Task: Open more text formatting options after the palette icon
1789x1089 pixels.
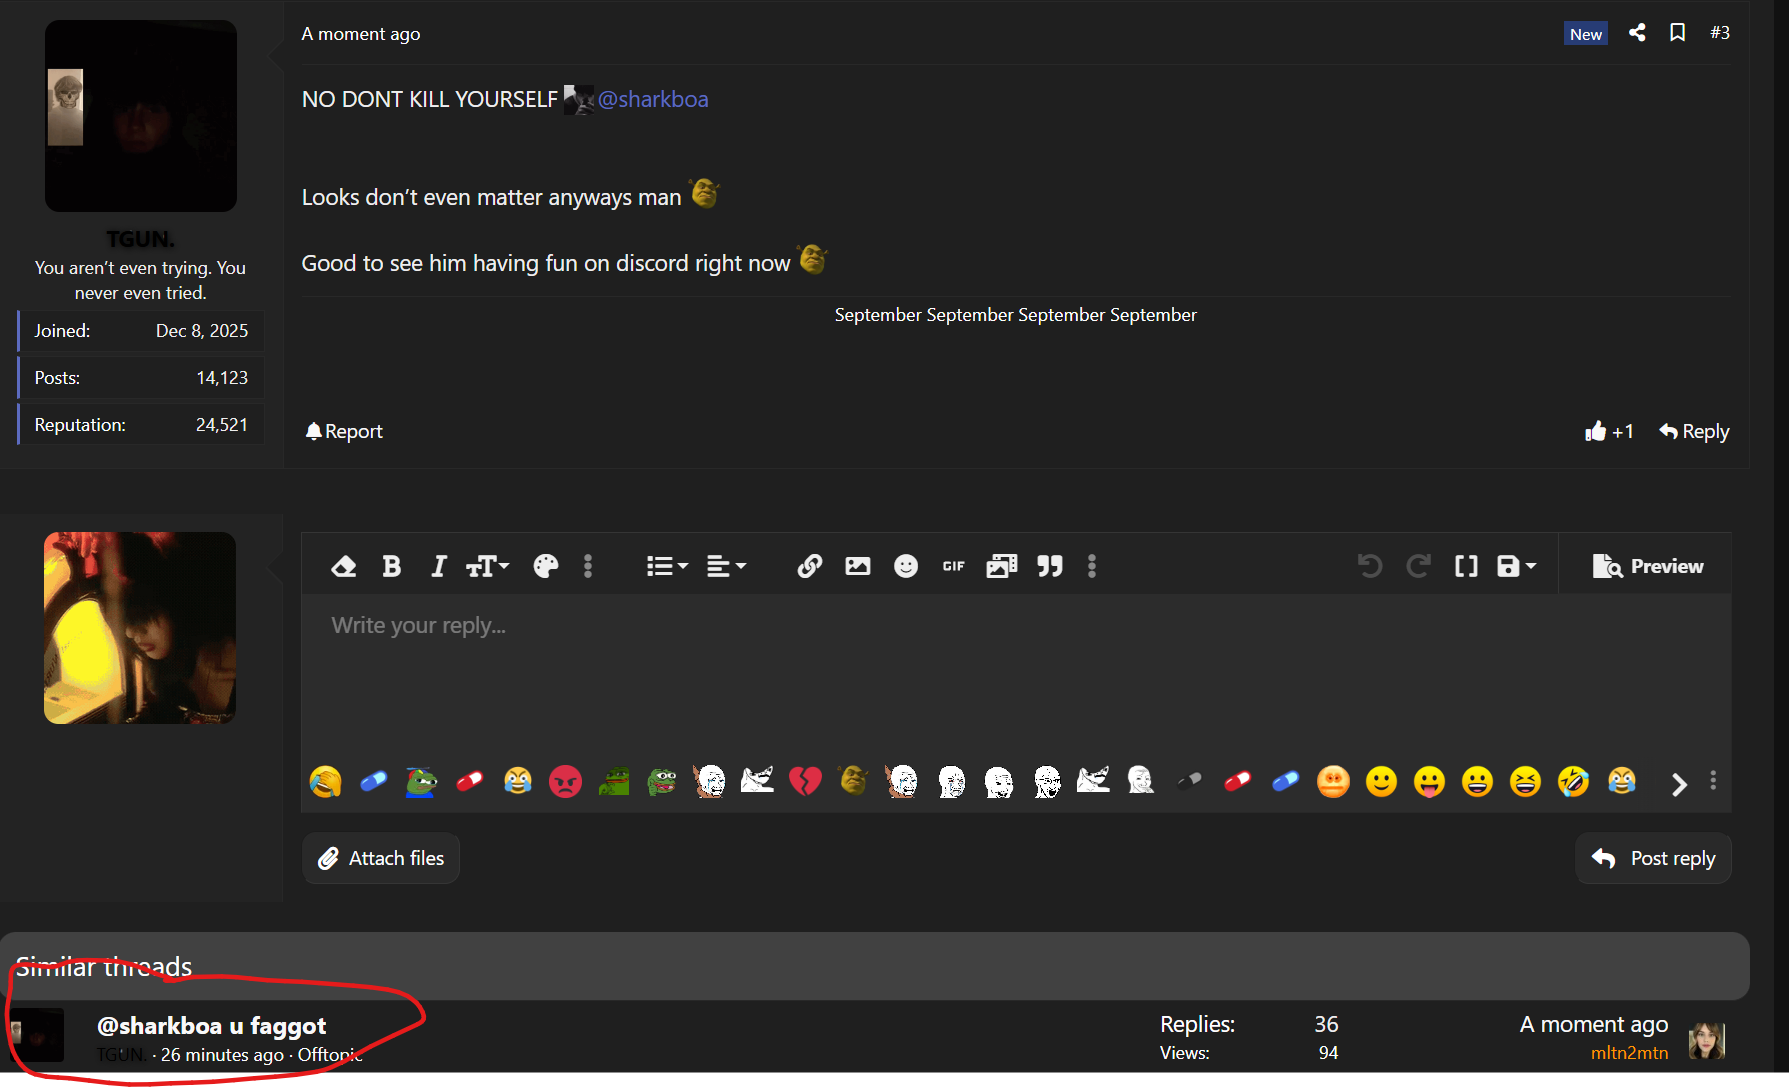Action: (x=588, y=566)
